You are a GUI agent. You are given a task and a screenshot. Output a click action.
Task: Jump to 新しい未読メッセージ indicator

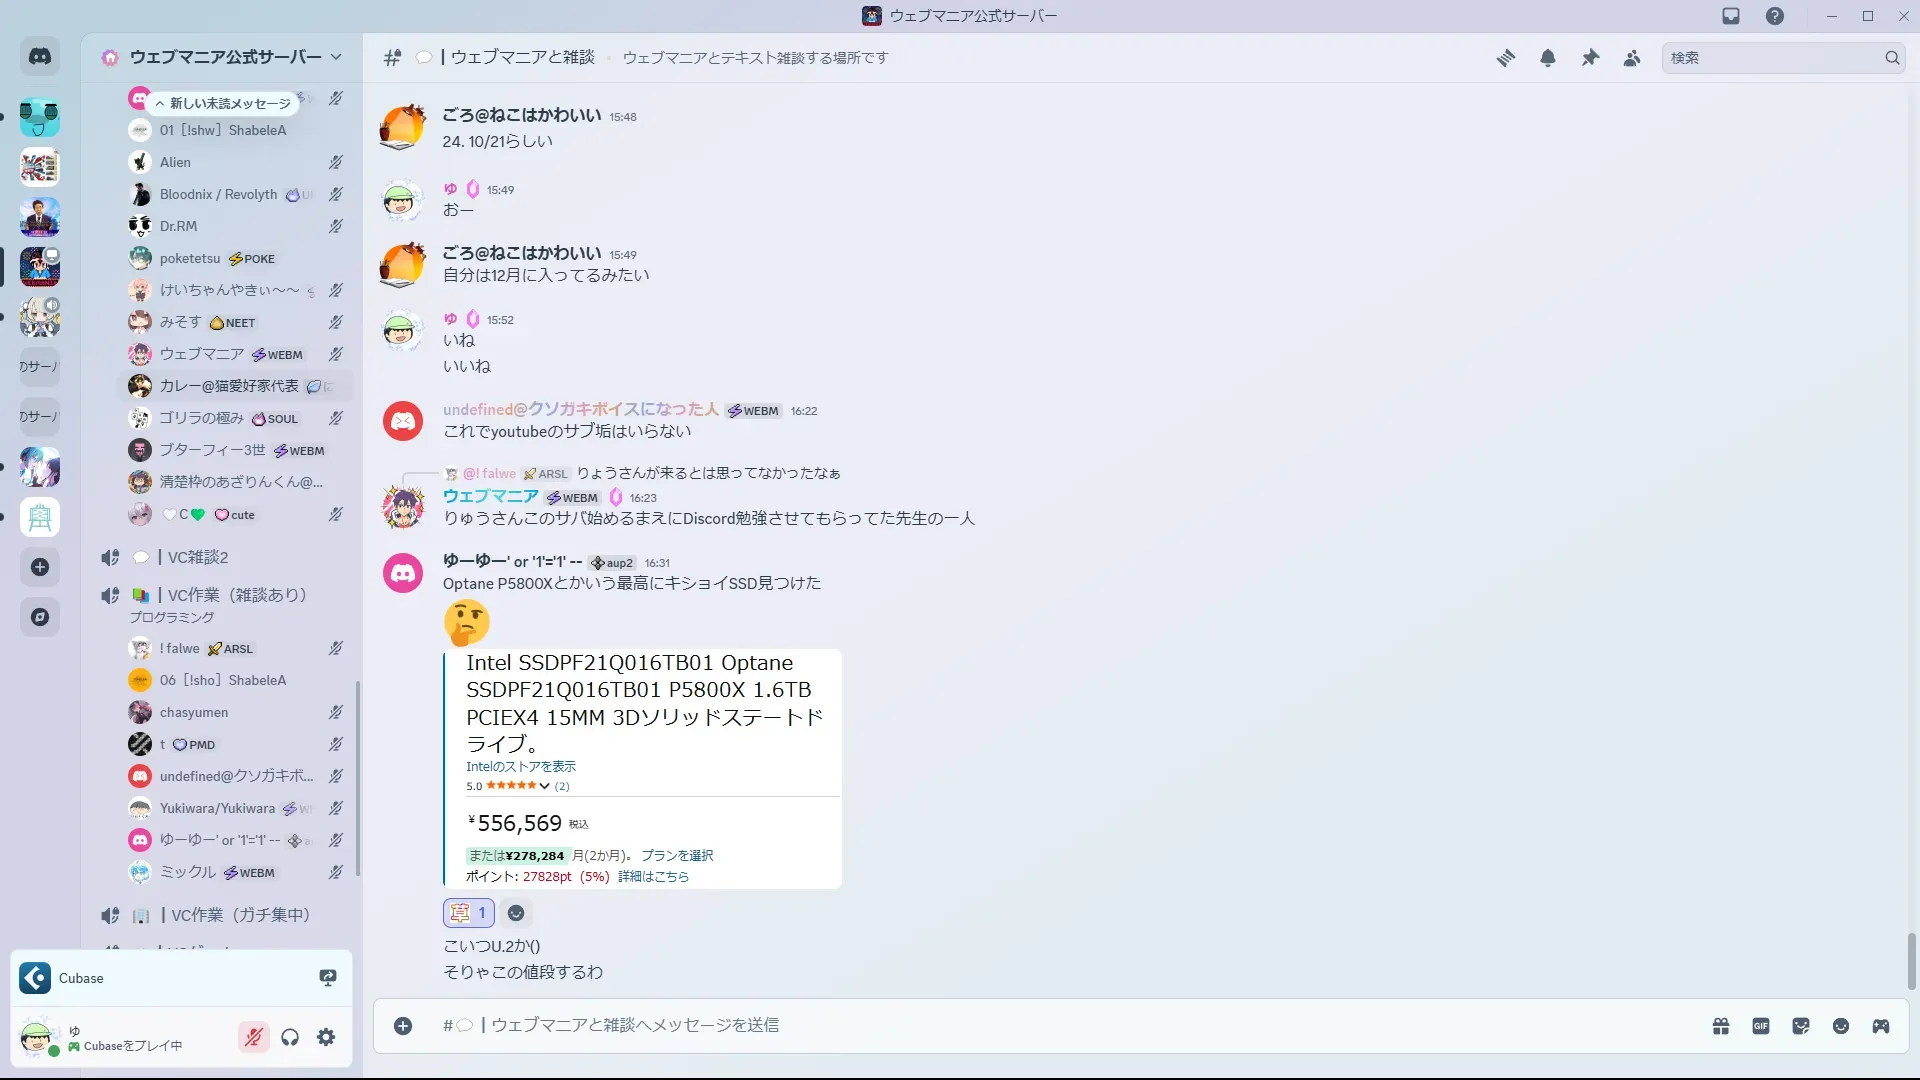click(x=222, y=103)
